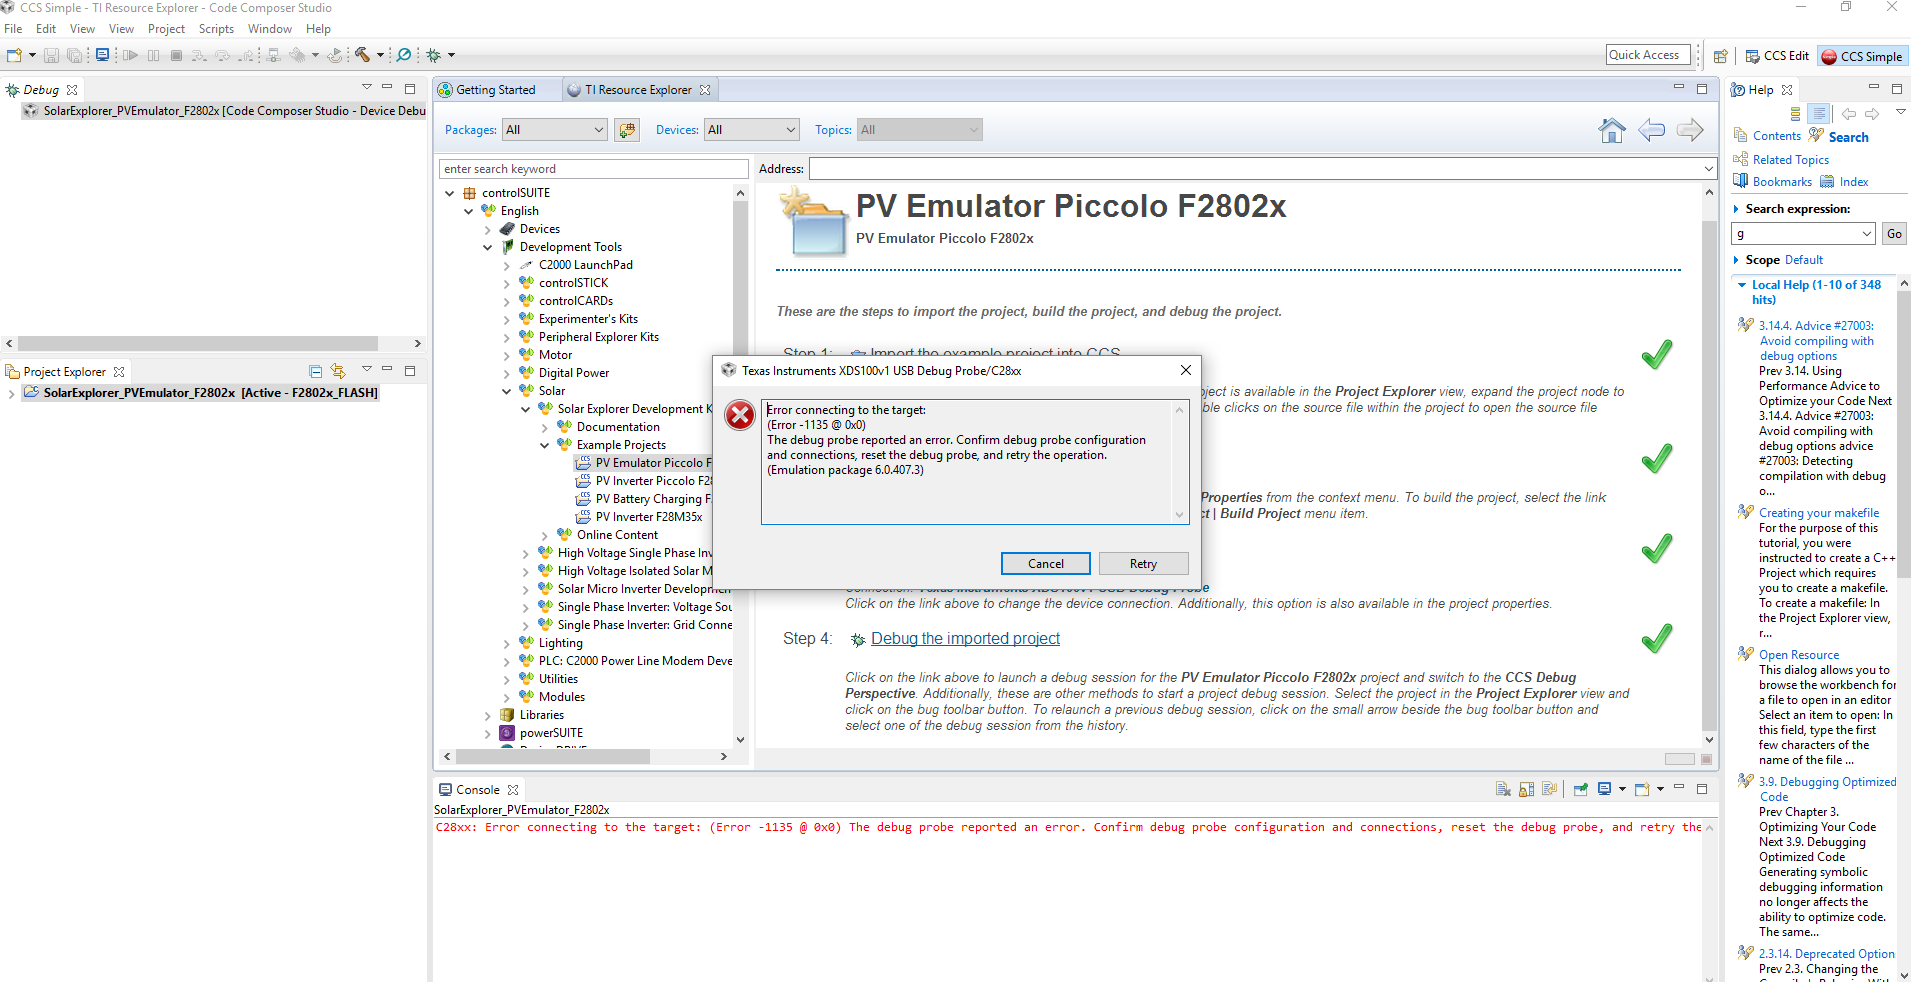Click the Terminate stop toolbar icon
1911x982 pixels.
point(176,55)
